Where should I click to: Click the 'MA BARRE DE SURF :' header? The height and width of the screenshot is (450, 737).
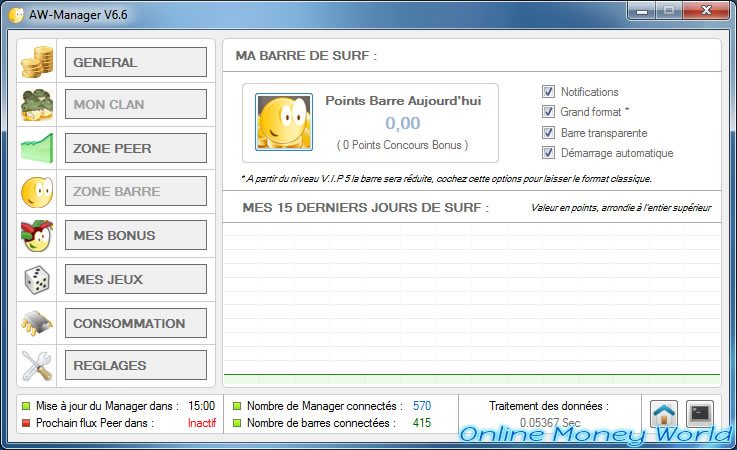tap(306, 55)
